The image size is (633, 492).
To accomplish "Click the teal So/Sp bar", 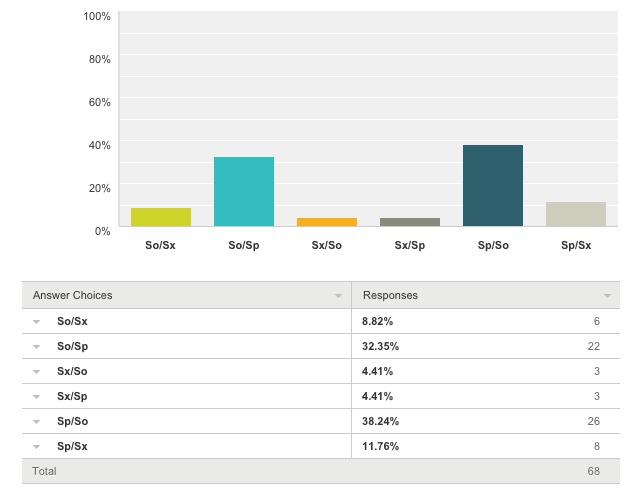I will pos(244,191).
